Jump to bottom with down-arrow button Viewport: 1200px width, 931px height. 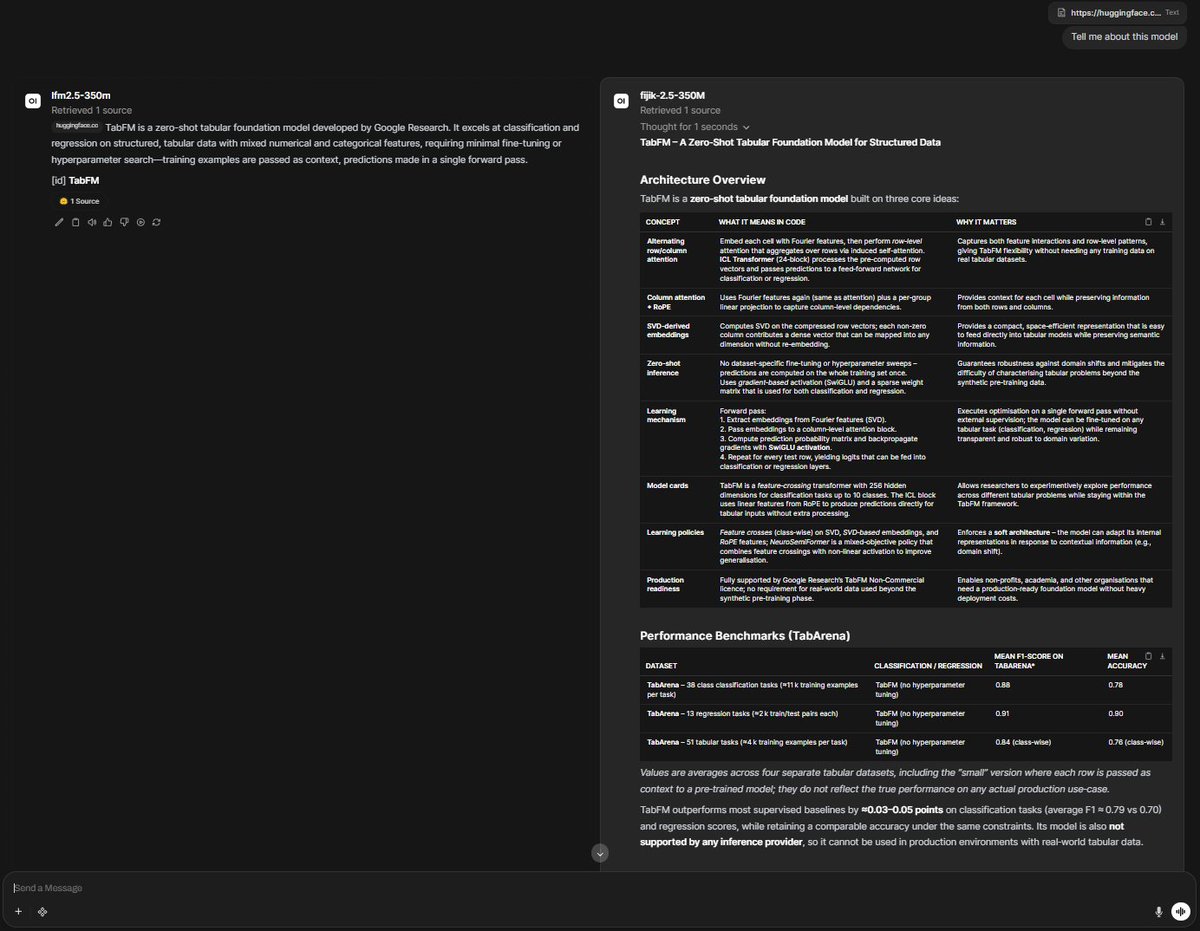click(x=600, y=853)
